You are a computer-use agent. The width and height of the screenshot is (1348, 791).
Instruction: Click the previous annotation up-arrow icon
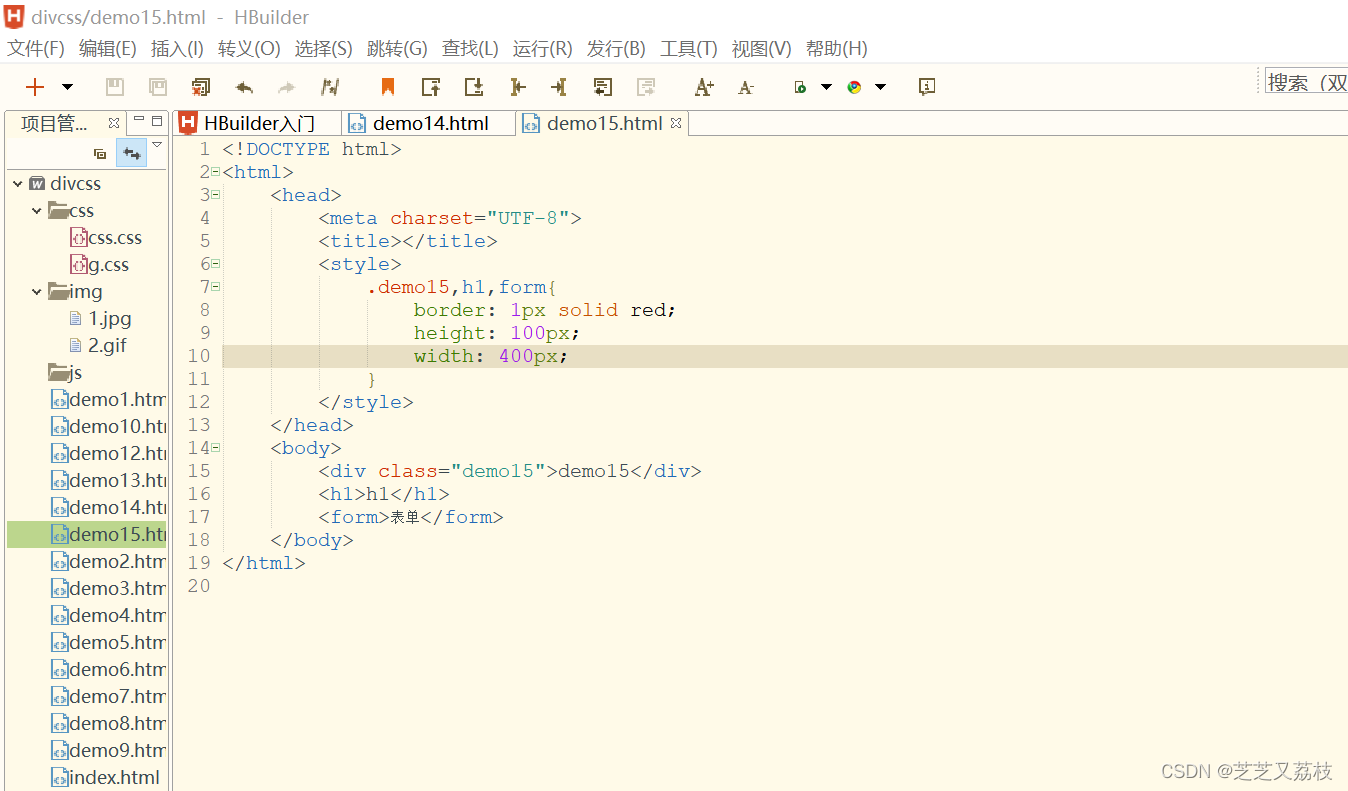click(x=431, y=87)
